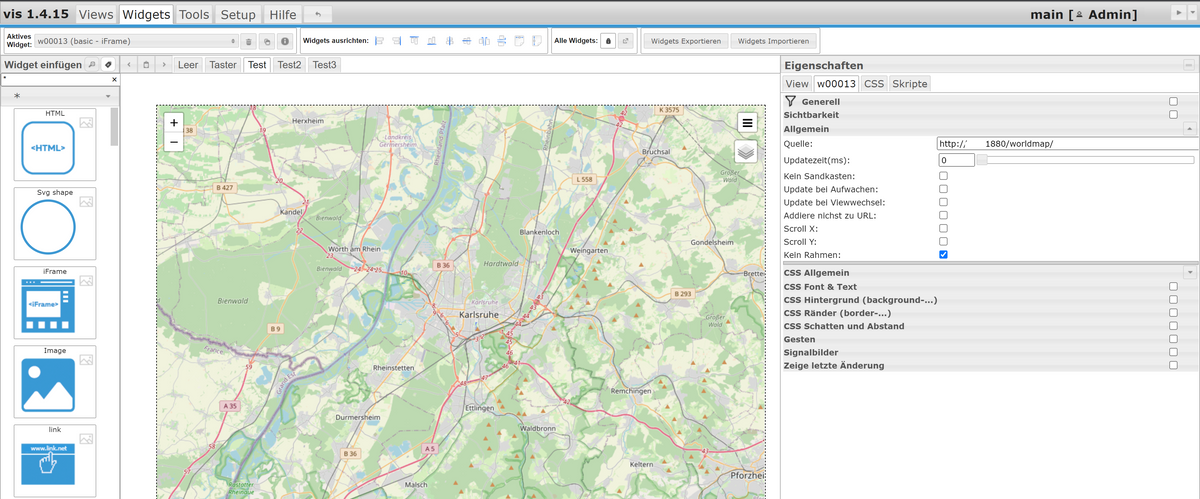Enable the Scroll X checkbox

pyautogui.click(x=943, y=228)
